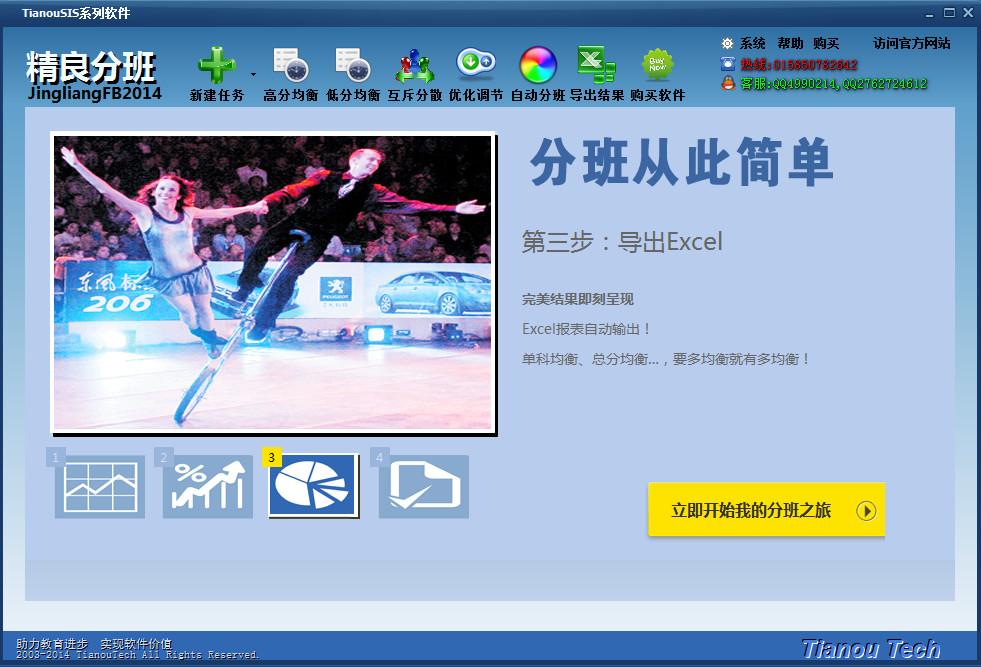Export results with the 导出结果 Excel icon

[x=596, y=64]
